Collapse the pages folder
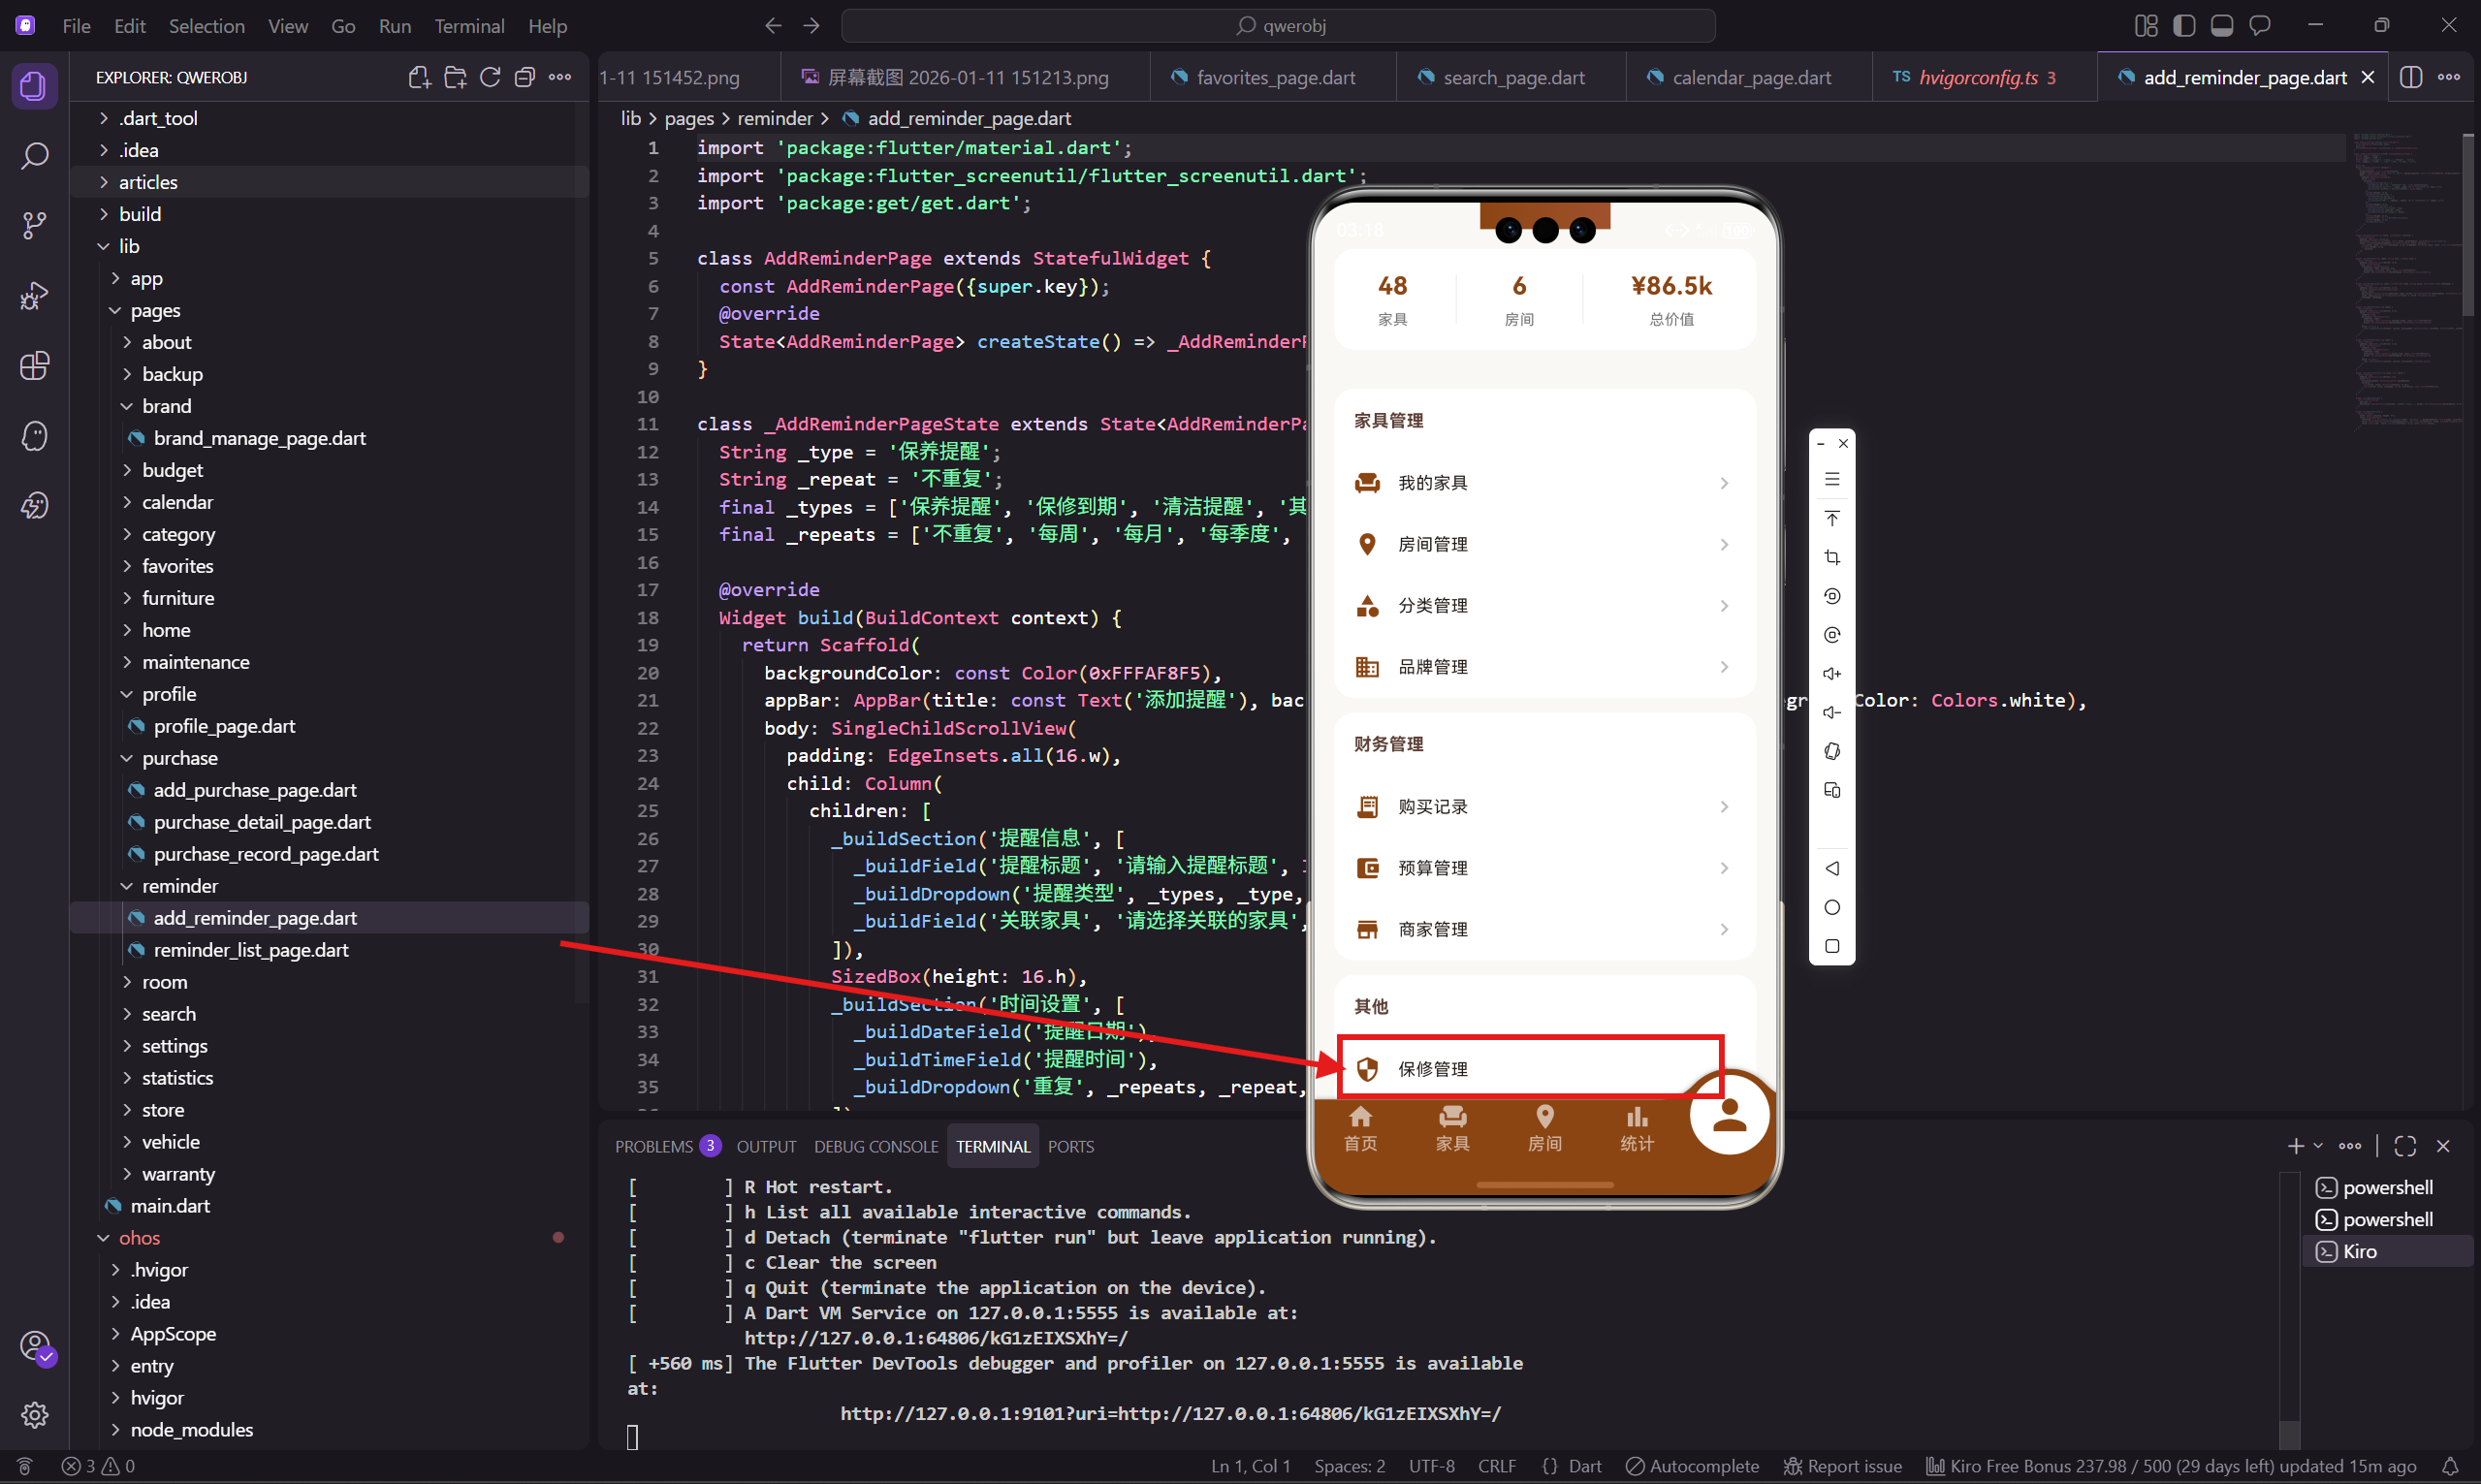The image size is (2481, 1484). pyautogui.click(x=329, y=310)
